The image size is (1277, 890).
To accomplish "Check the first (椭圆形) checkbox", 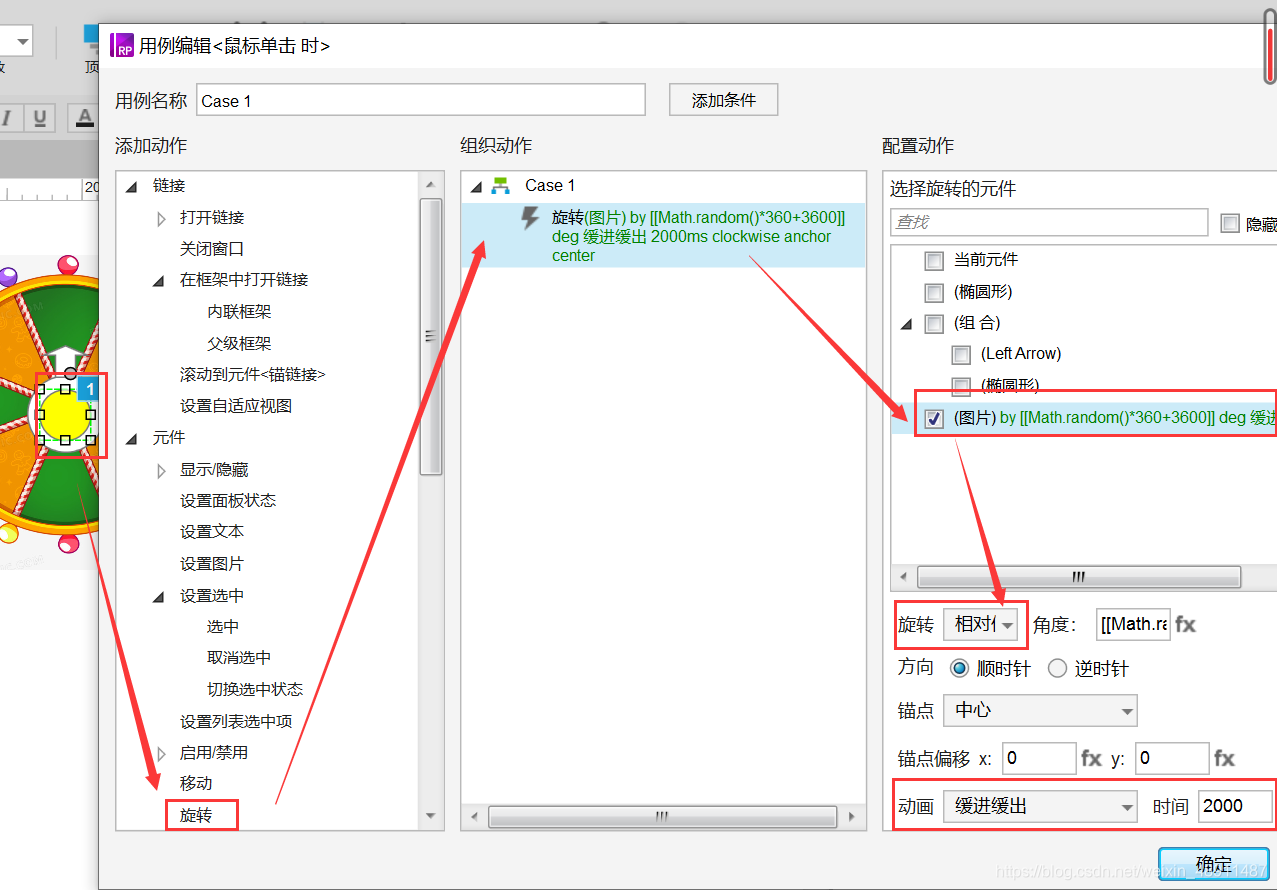I will tap(934, 293).
